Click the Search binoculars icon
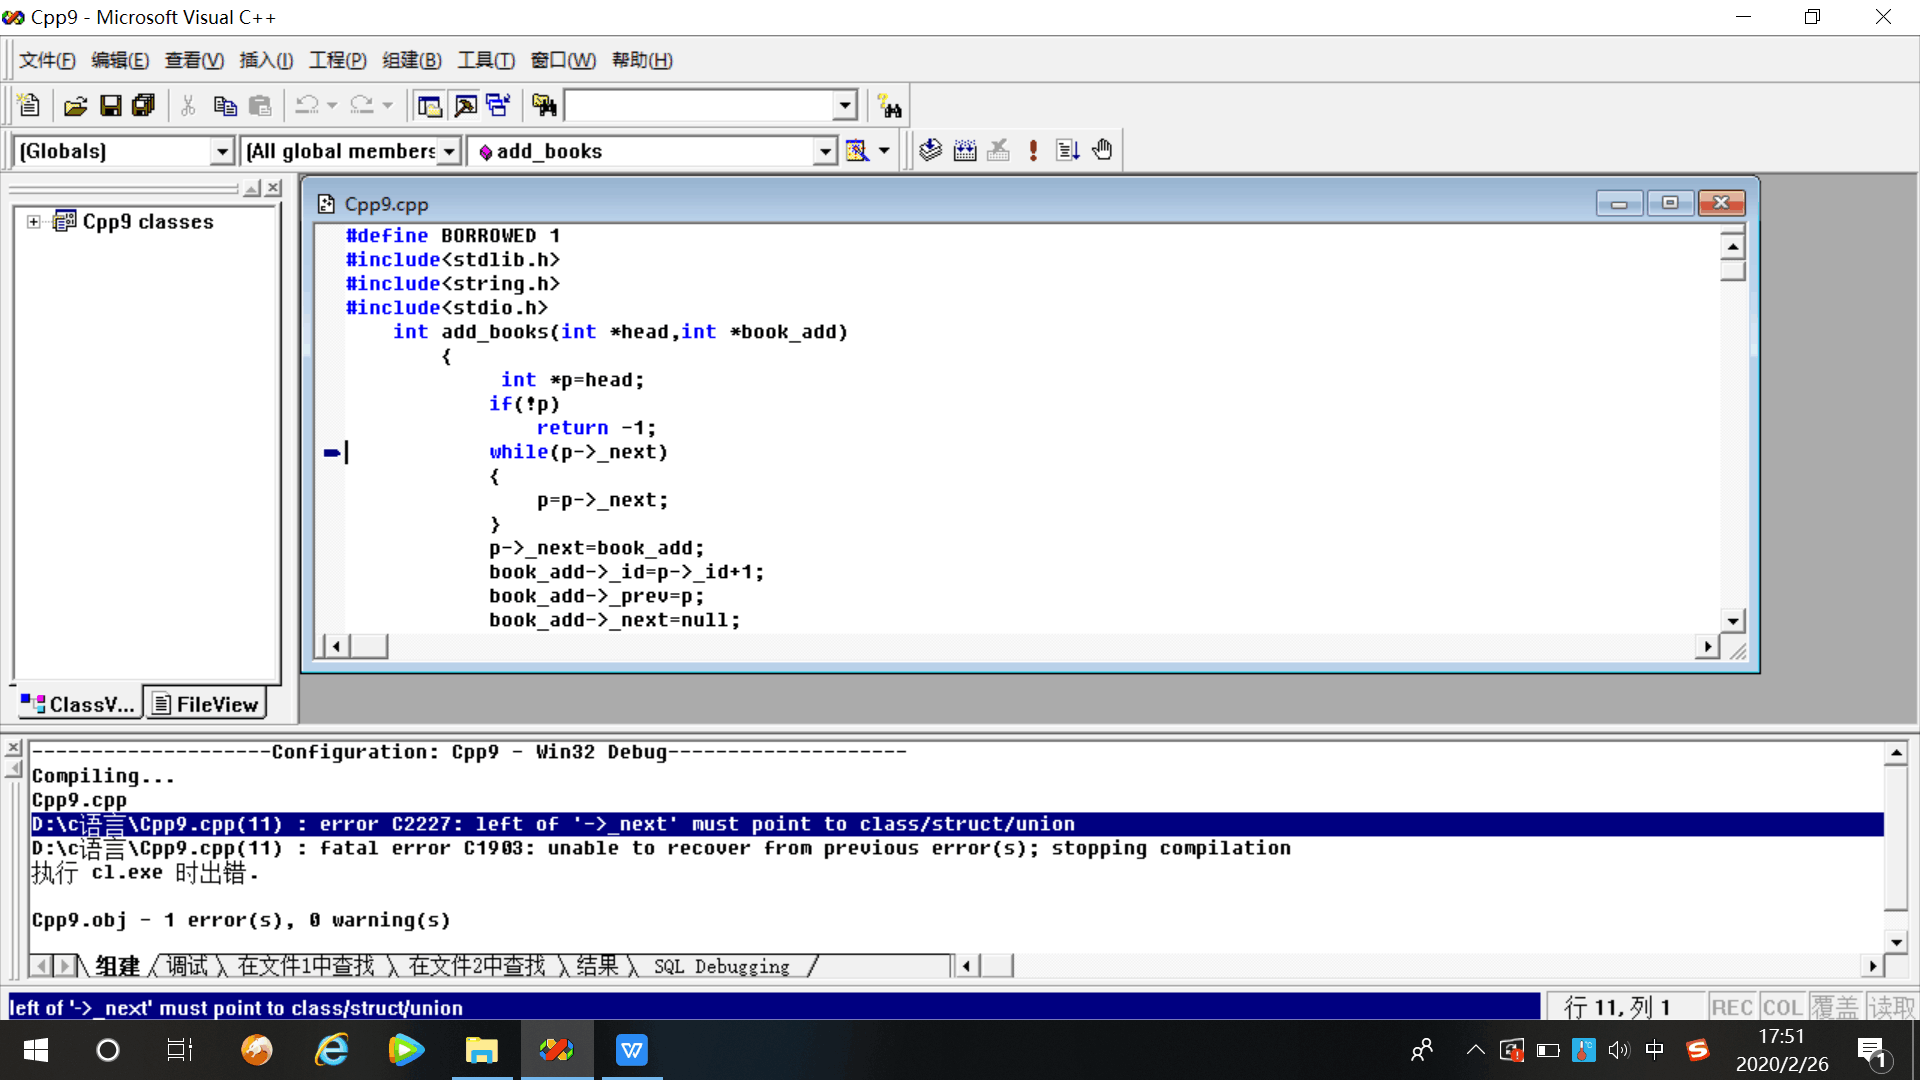Viewport: 1920px width, 1080px height. [x=890, y=105]
